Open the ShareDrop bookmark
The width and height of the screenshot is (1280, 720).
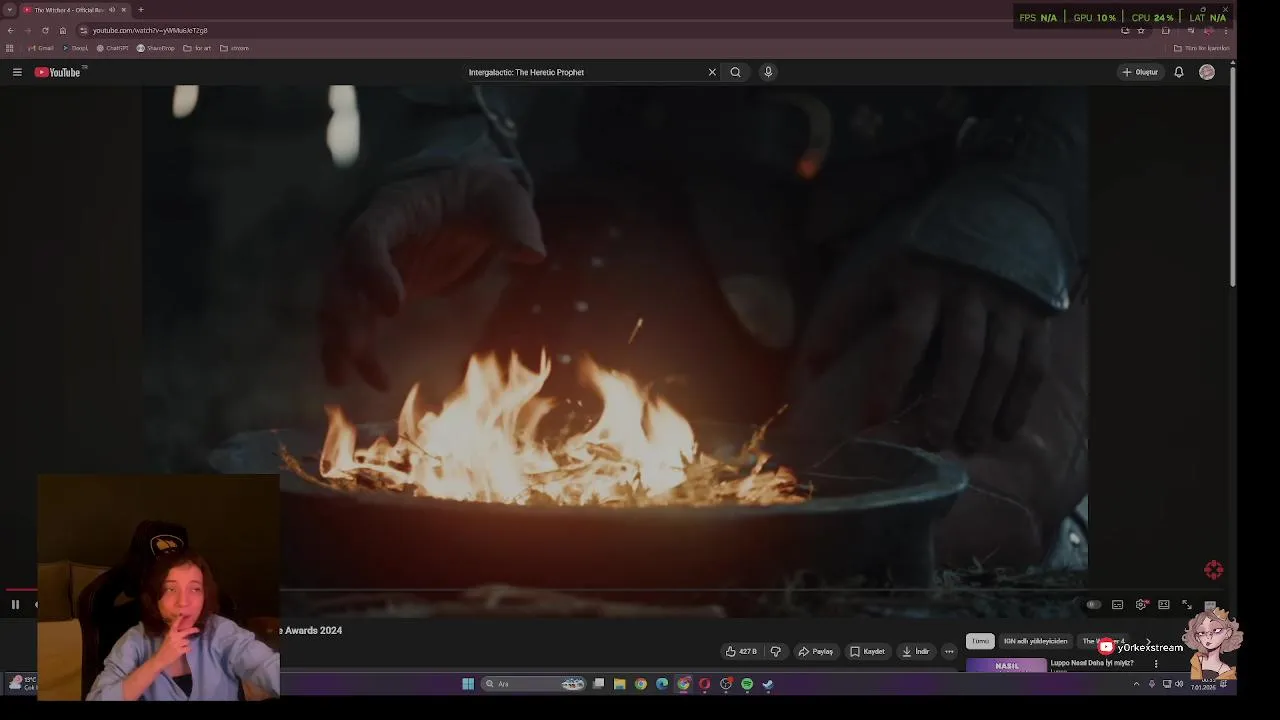155,48
